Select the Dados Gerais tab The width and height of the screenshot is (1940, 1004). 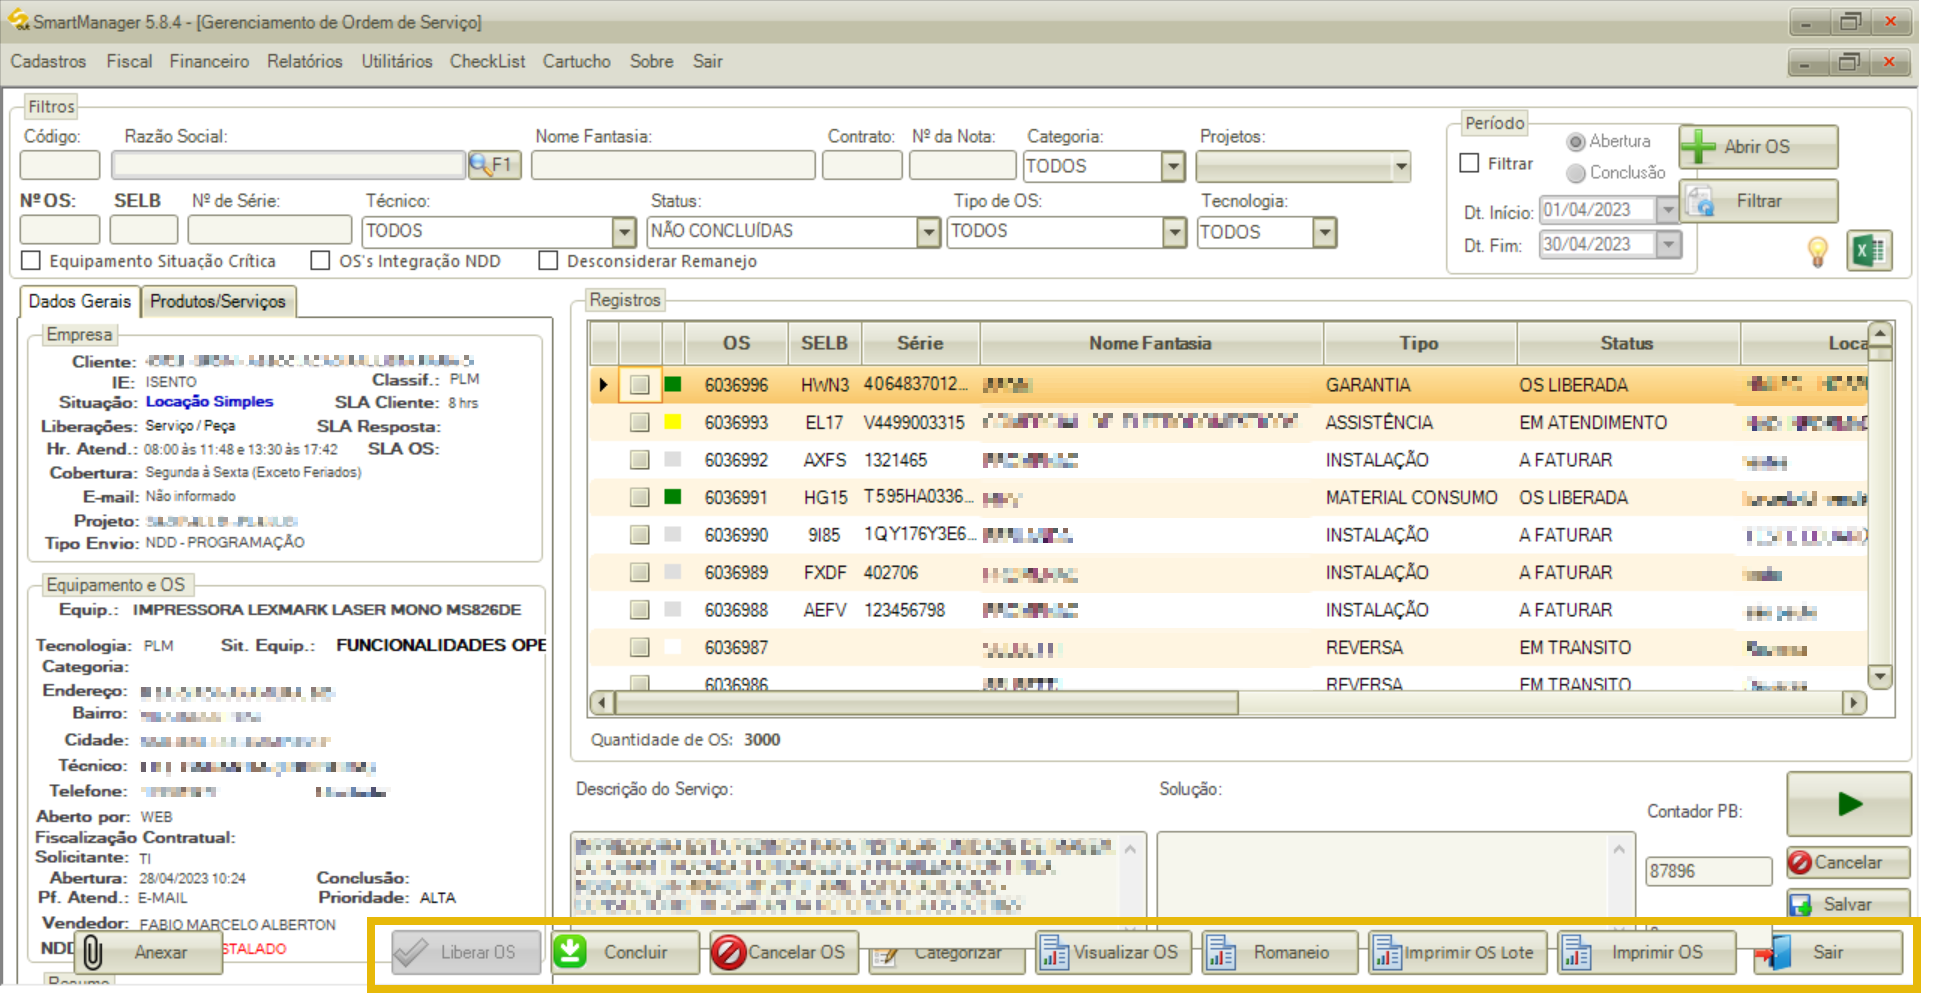click(x=79, y=301)
